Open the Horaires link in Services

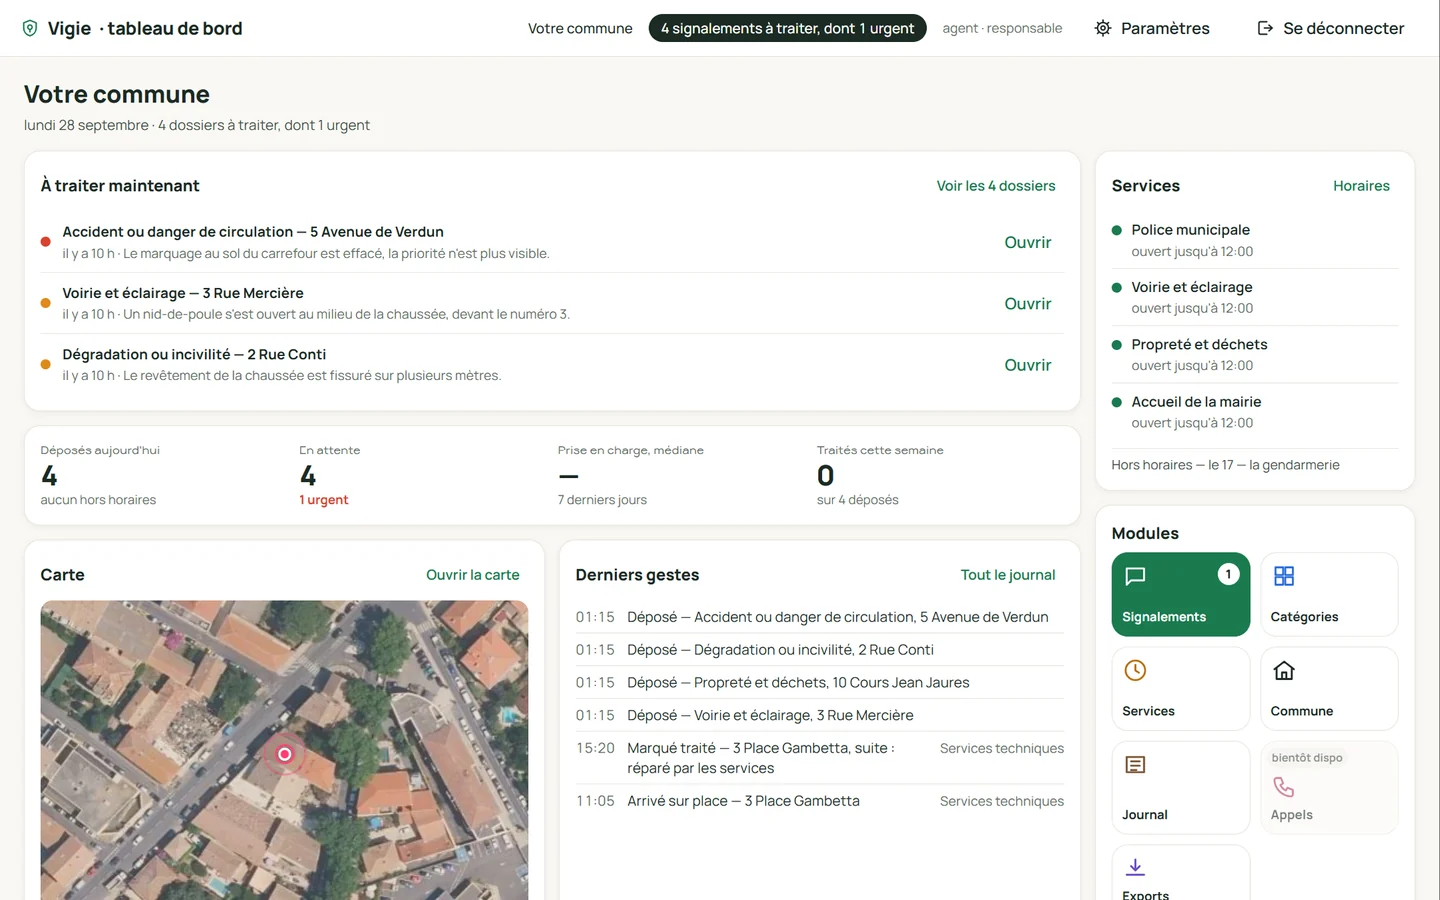[1361, 186]
